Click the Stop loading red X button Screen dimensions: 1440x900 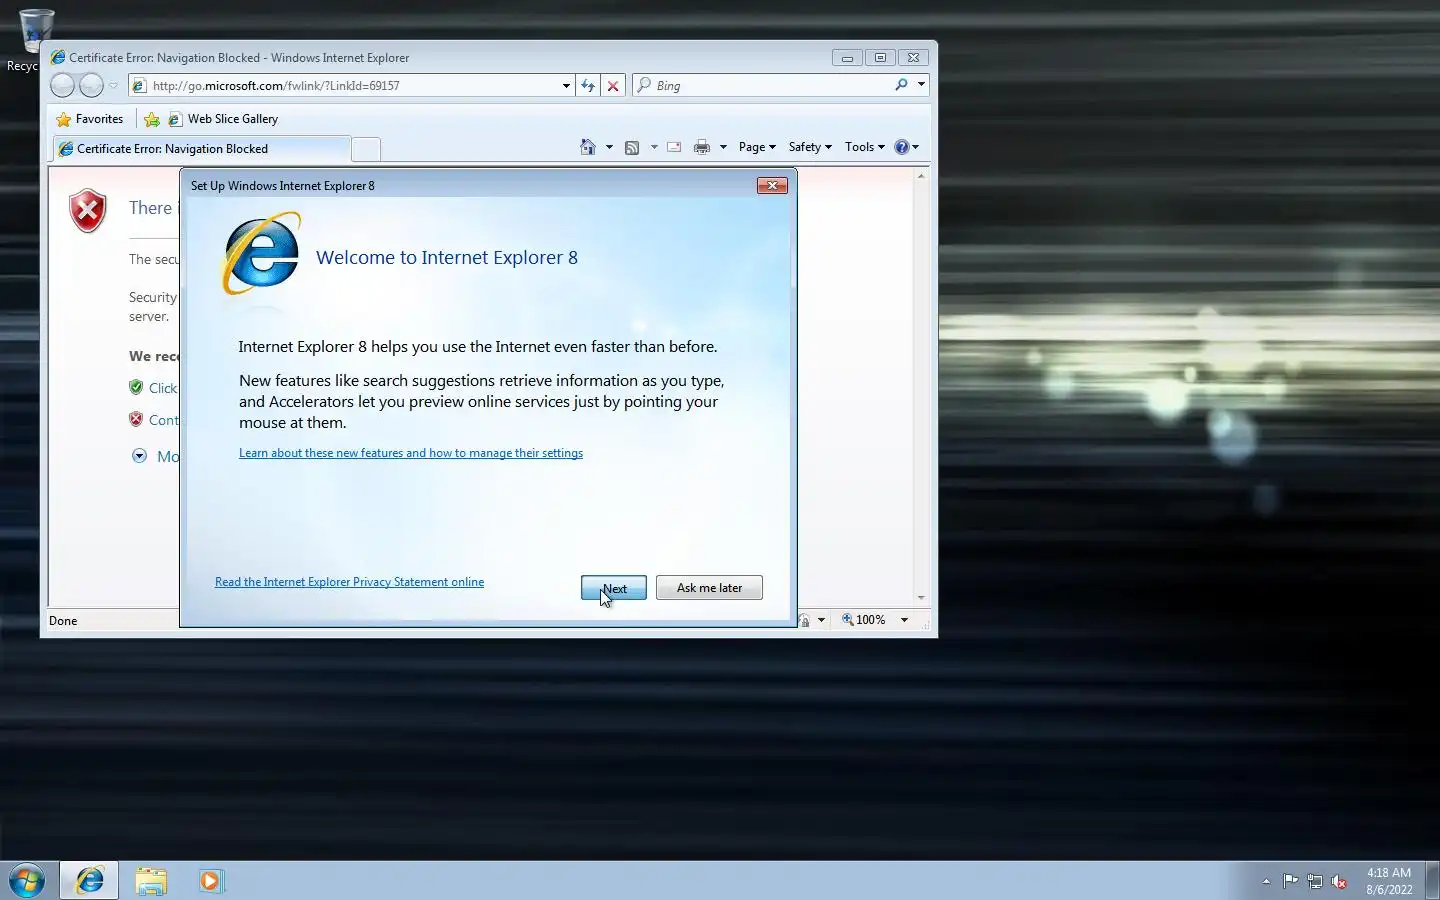point(613,86)
